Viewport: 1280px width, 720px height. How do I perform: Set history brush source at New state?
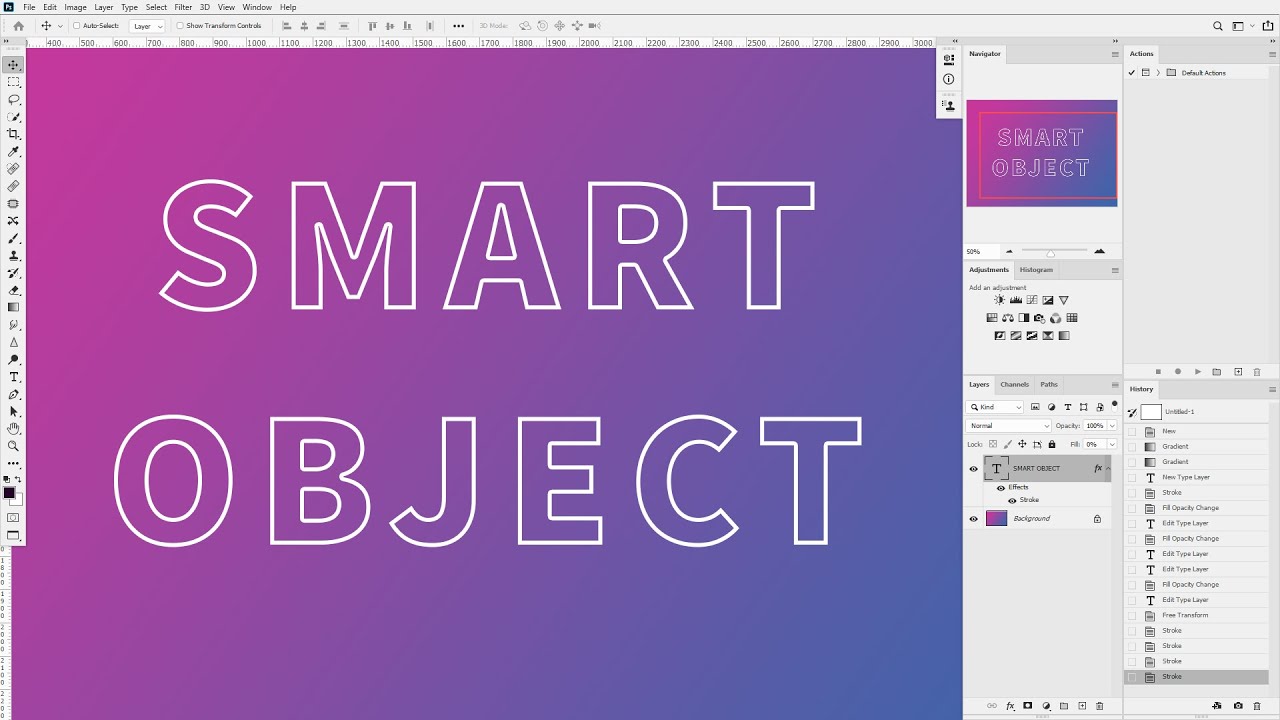tap(1132, 431)
